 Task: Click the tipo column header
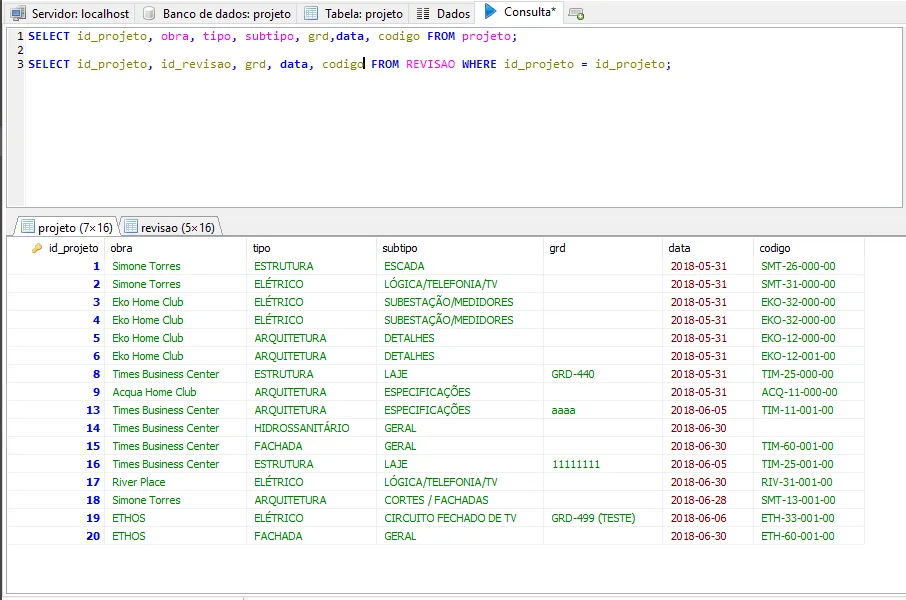[x=261, y=248]
